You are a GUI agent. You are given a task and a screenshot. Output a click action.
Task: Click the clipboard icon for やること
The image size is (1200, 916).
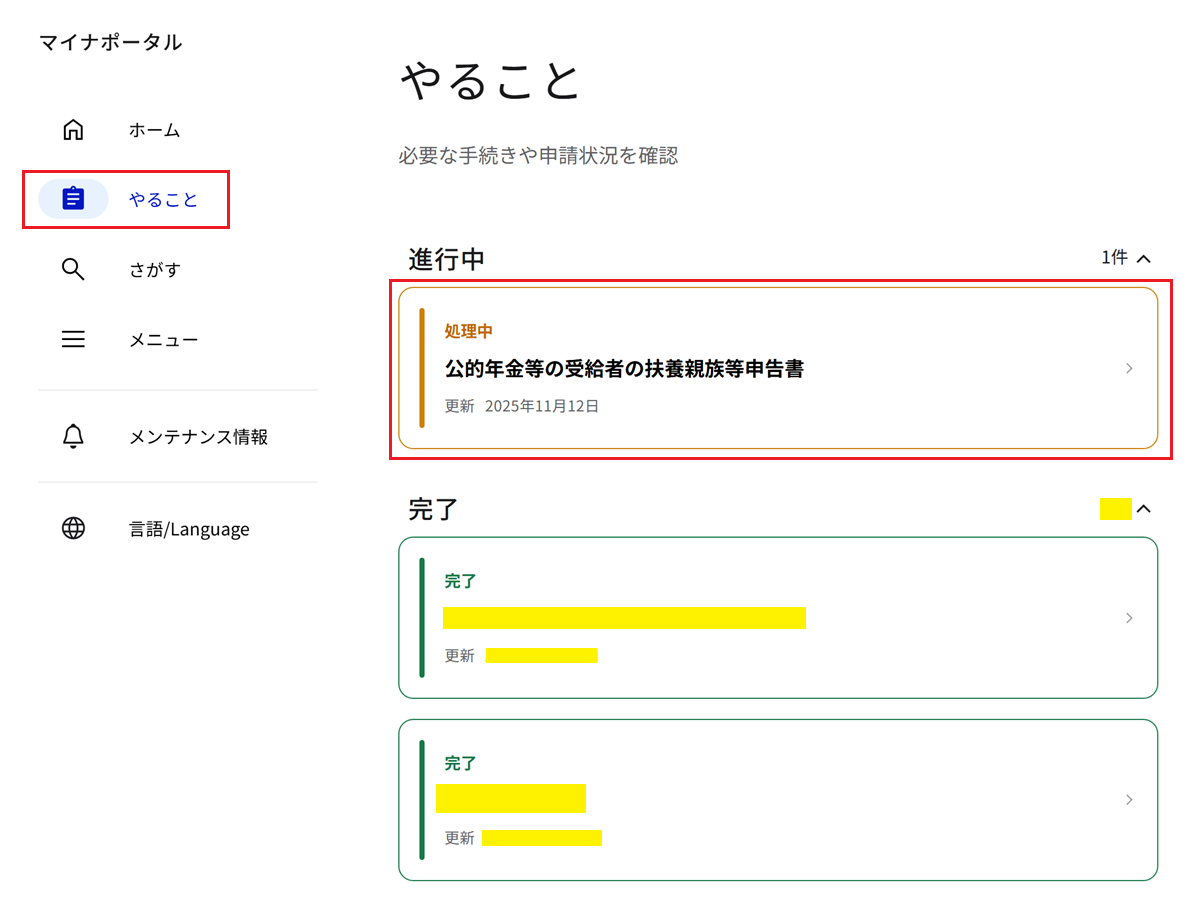coord(73,199)
